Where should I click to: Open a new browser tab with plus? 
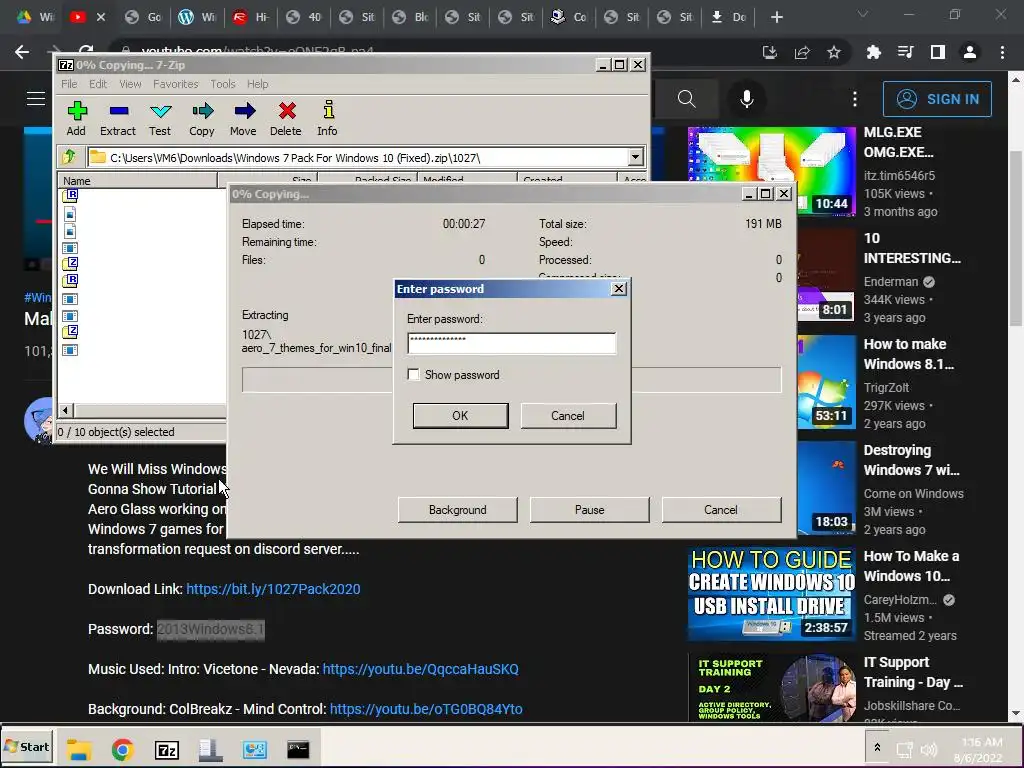point(776,18)
